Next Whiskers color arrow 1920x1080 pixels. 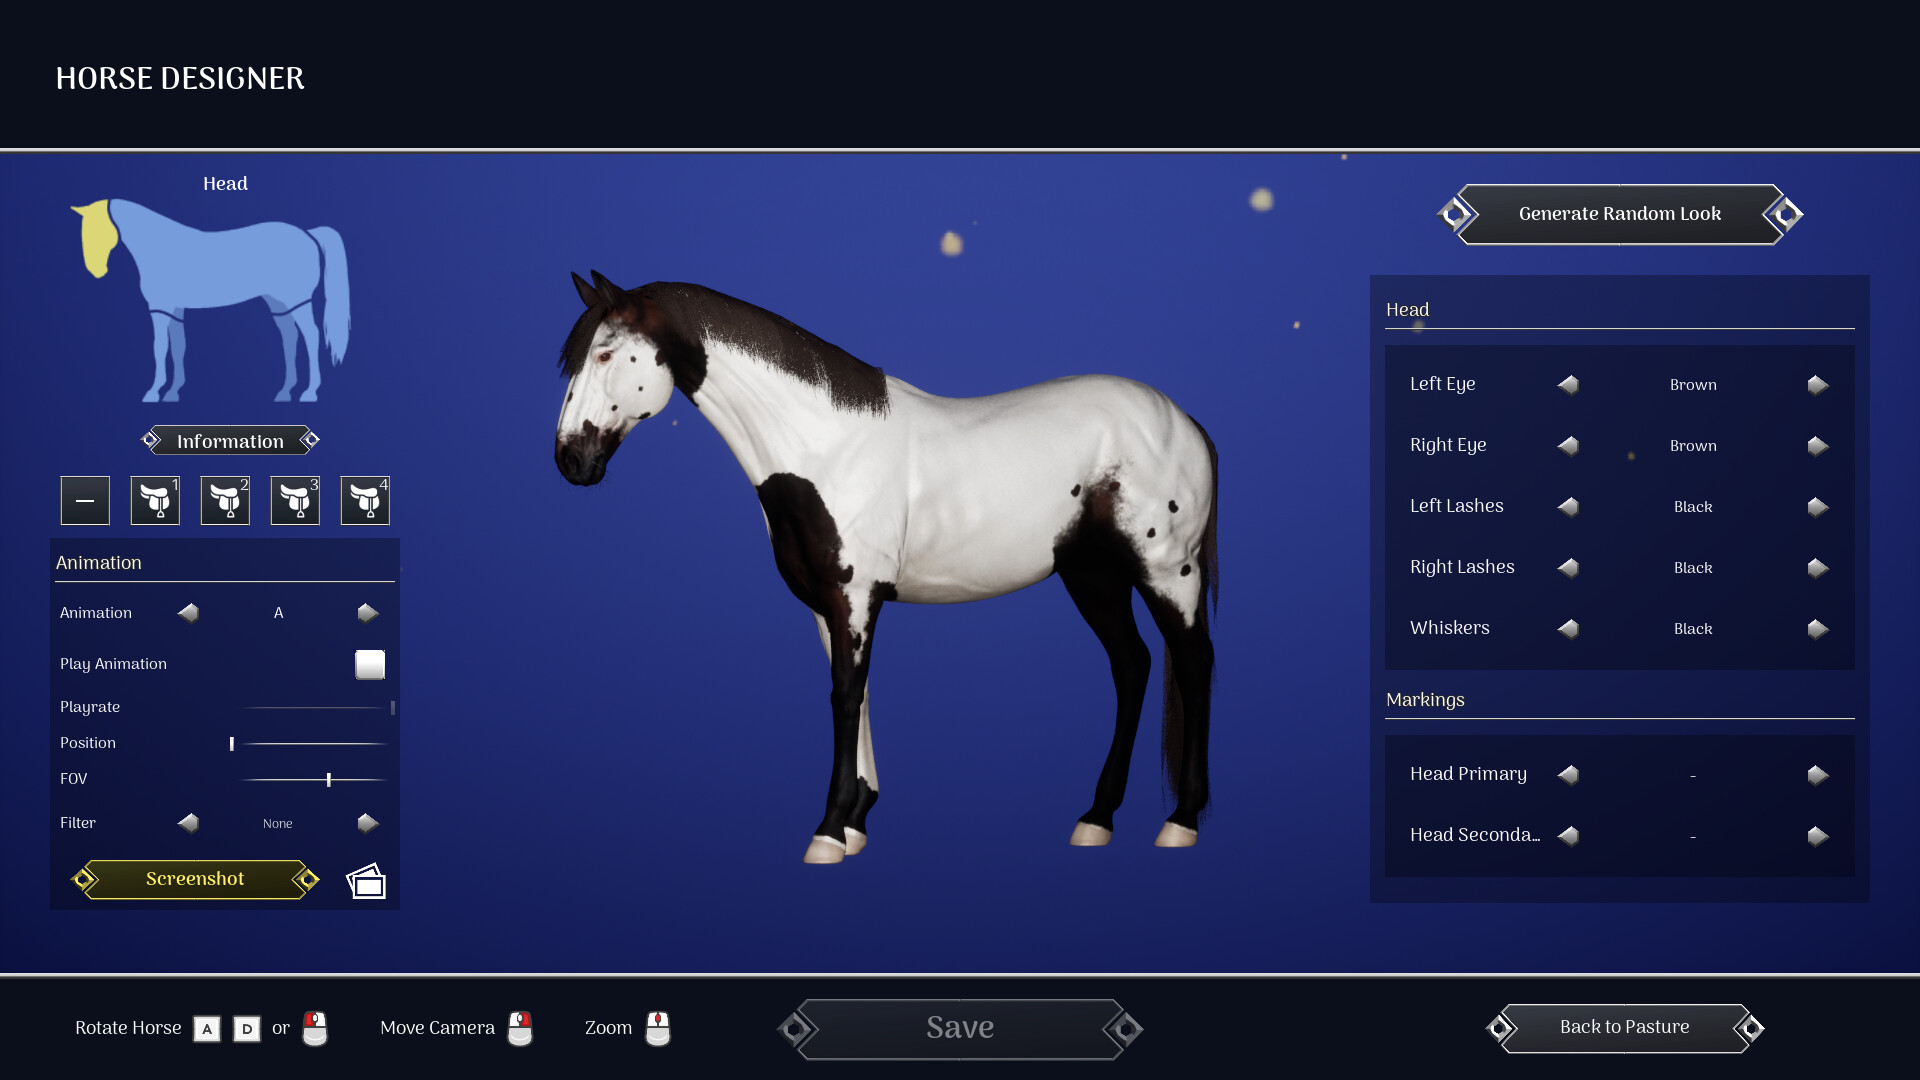coord(1817,629)
